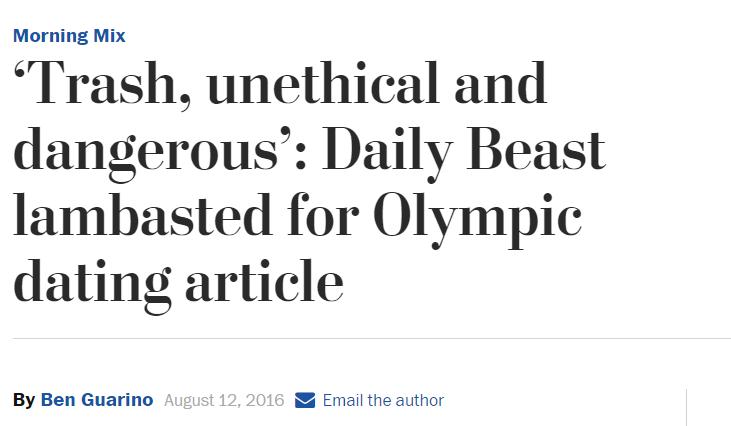The height and width of the screenshot is (426, 731).
Task: Click the "By" label before the author name
Action: [24, 400]
